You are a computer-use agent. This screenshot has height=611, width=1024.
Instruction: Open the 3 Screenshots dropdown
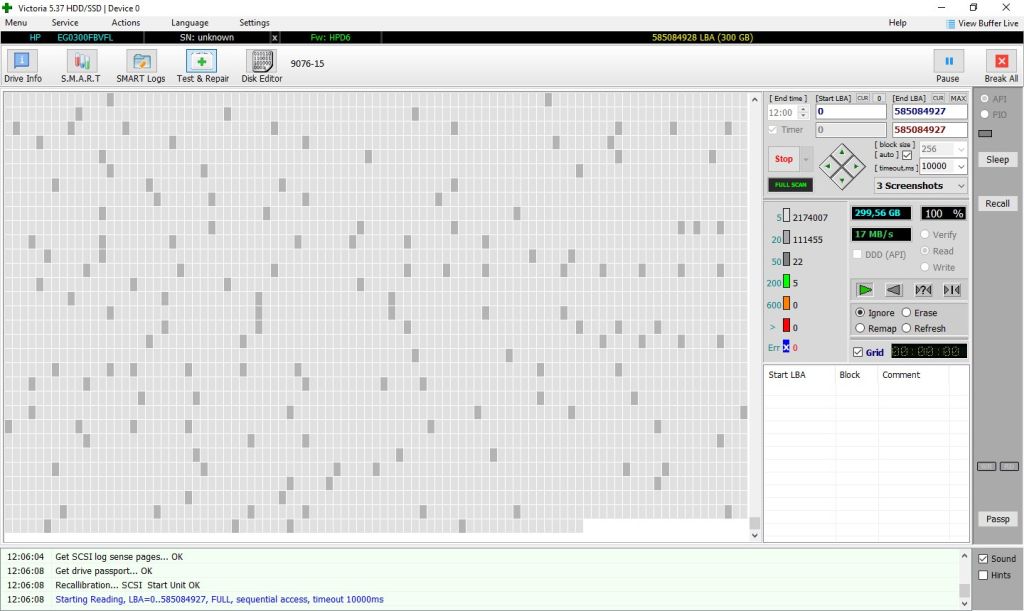point(921,186)
